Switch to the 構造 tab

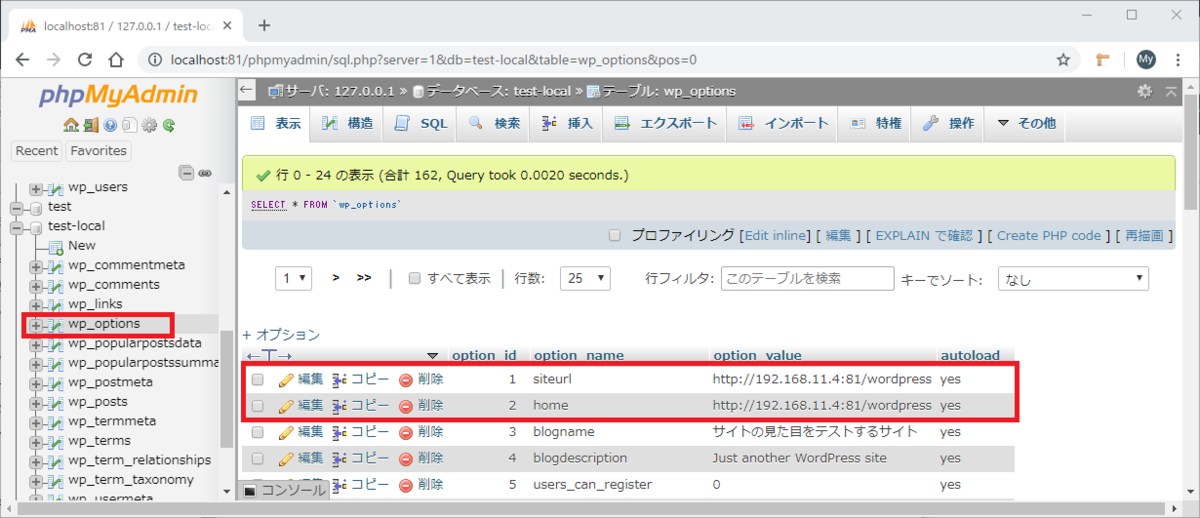(x=347, y=123)
